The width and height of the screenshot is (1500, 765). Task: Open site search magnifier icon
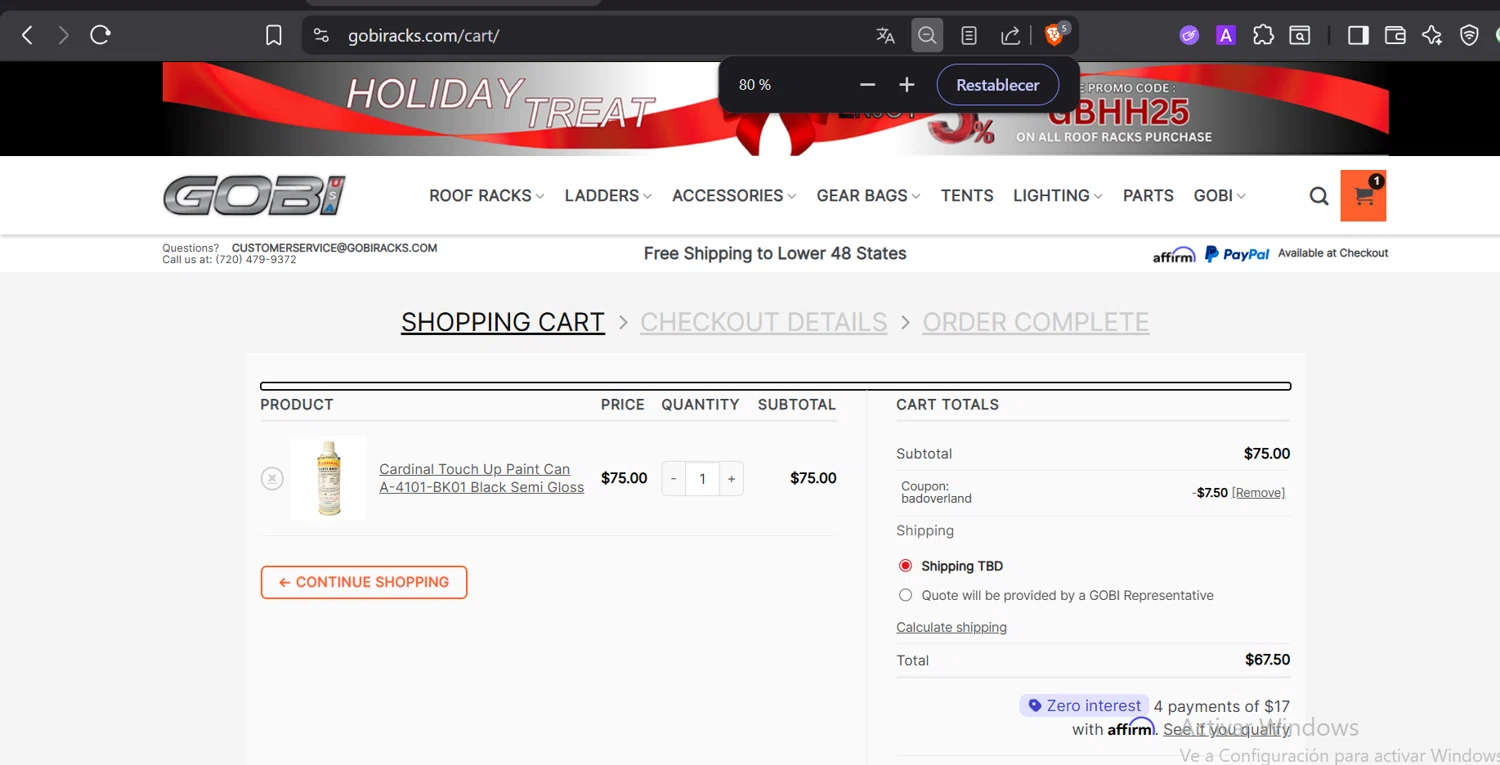pos(1319,196)
